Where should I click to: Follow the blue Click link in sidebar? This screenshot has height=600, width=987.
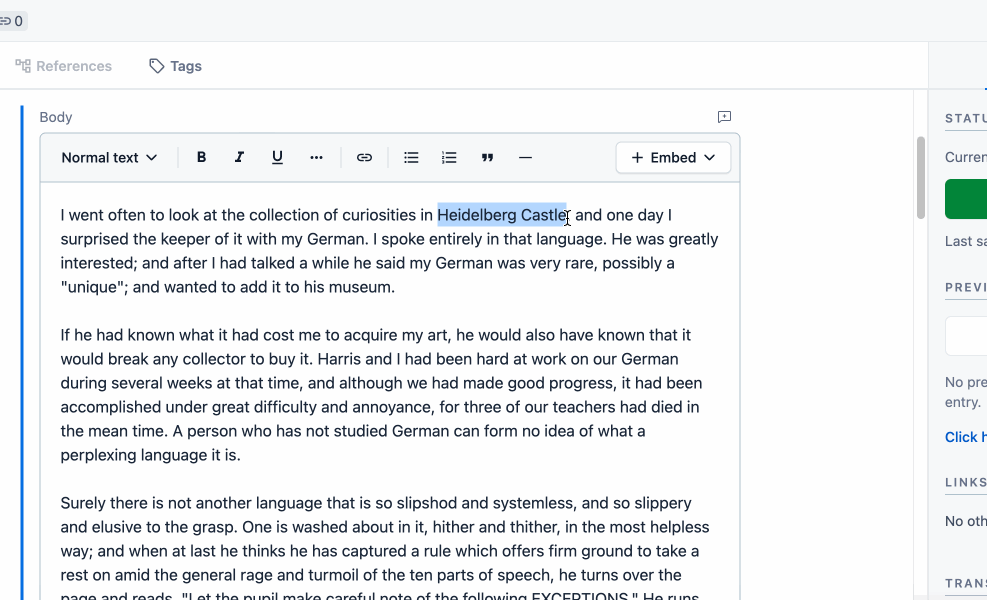coord(966,437)
